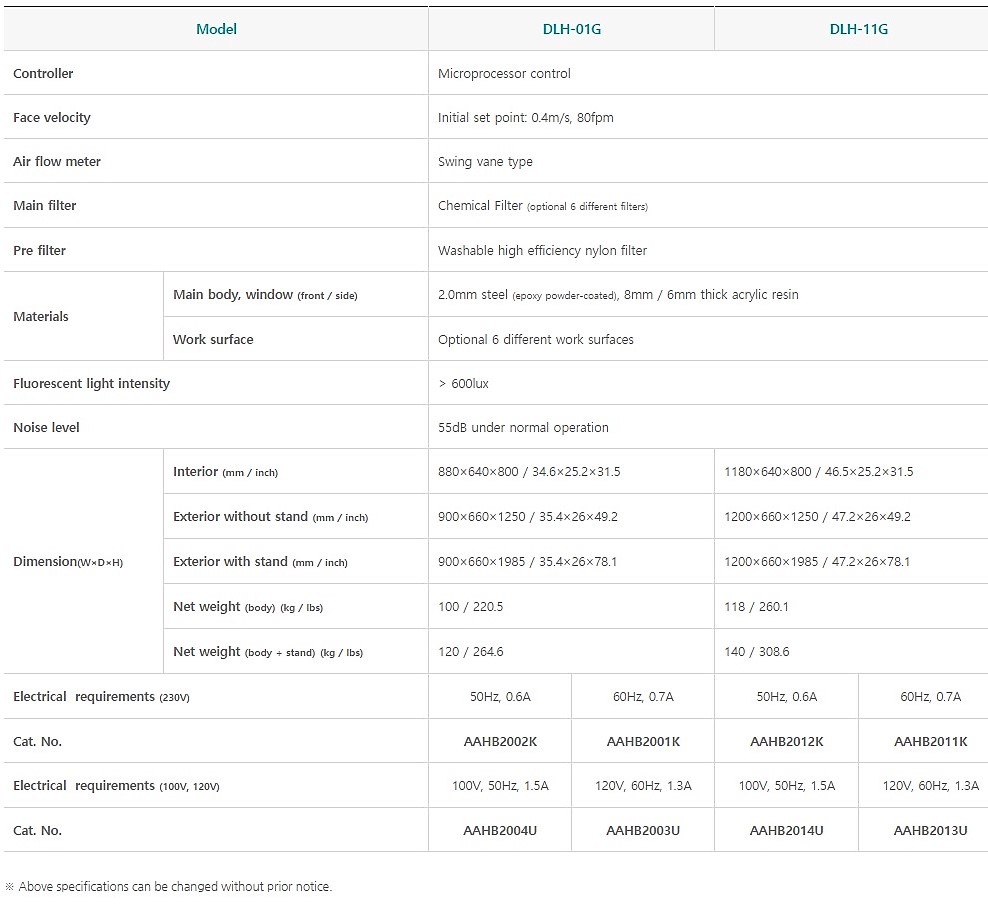Viewport: 988px width, 906px height.
Task: Select catalog number AAHB2011K
Action: (x=930, y=741)
